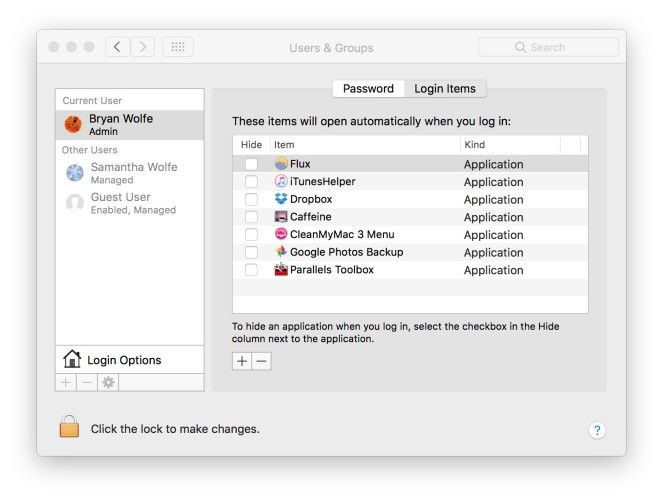Click the lock icon to make changes
Viewport: 663px width, 500px height.
[x=69, y=427]
